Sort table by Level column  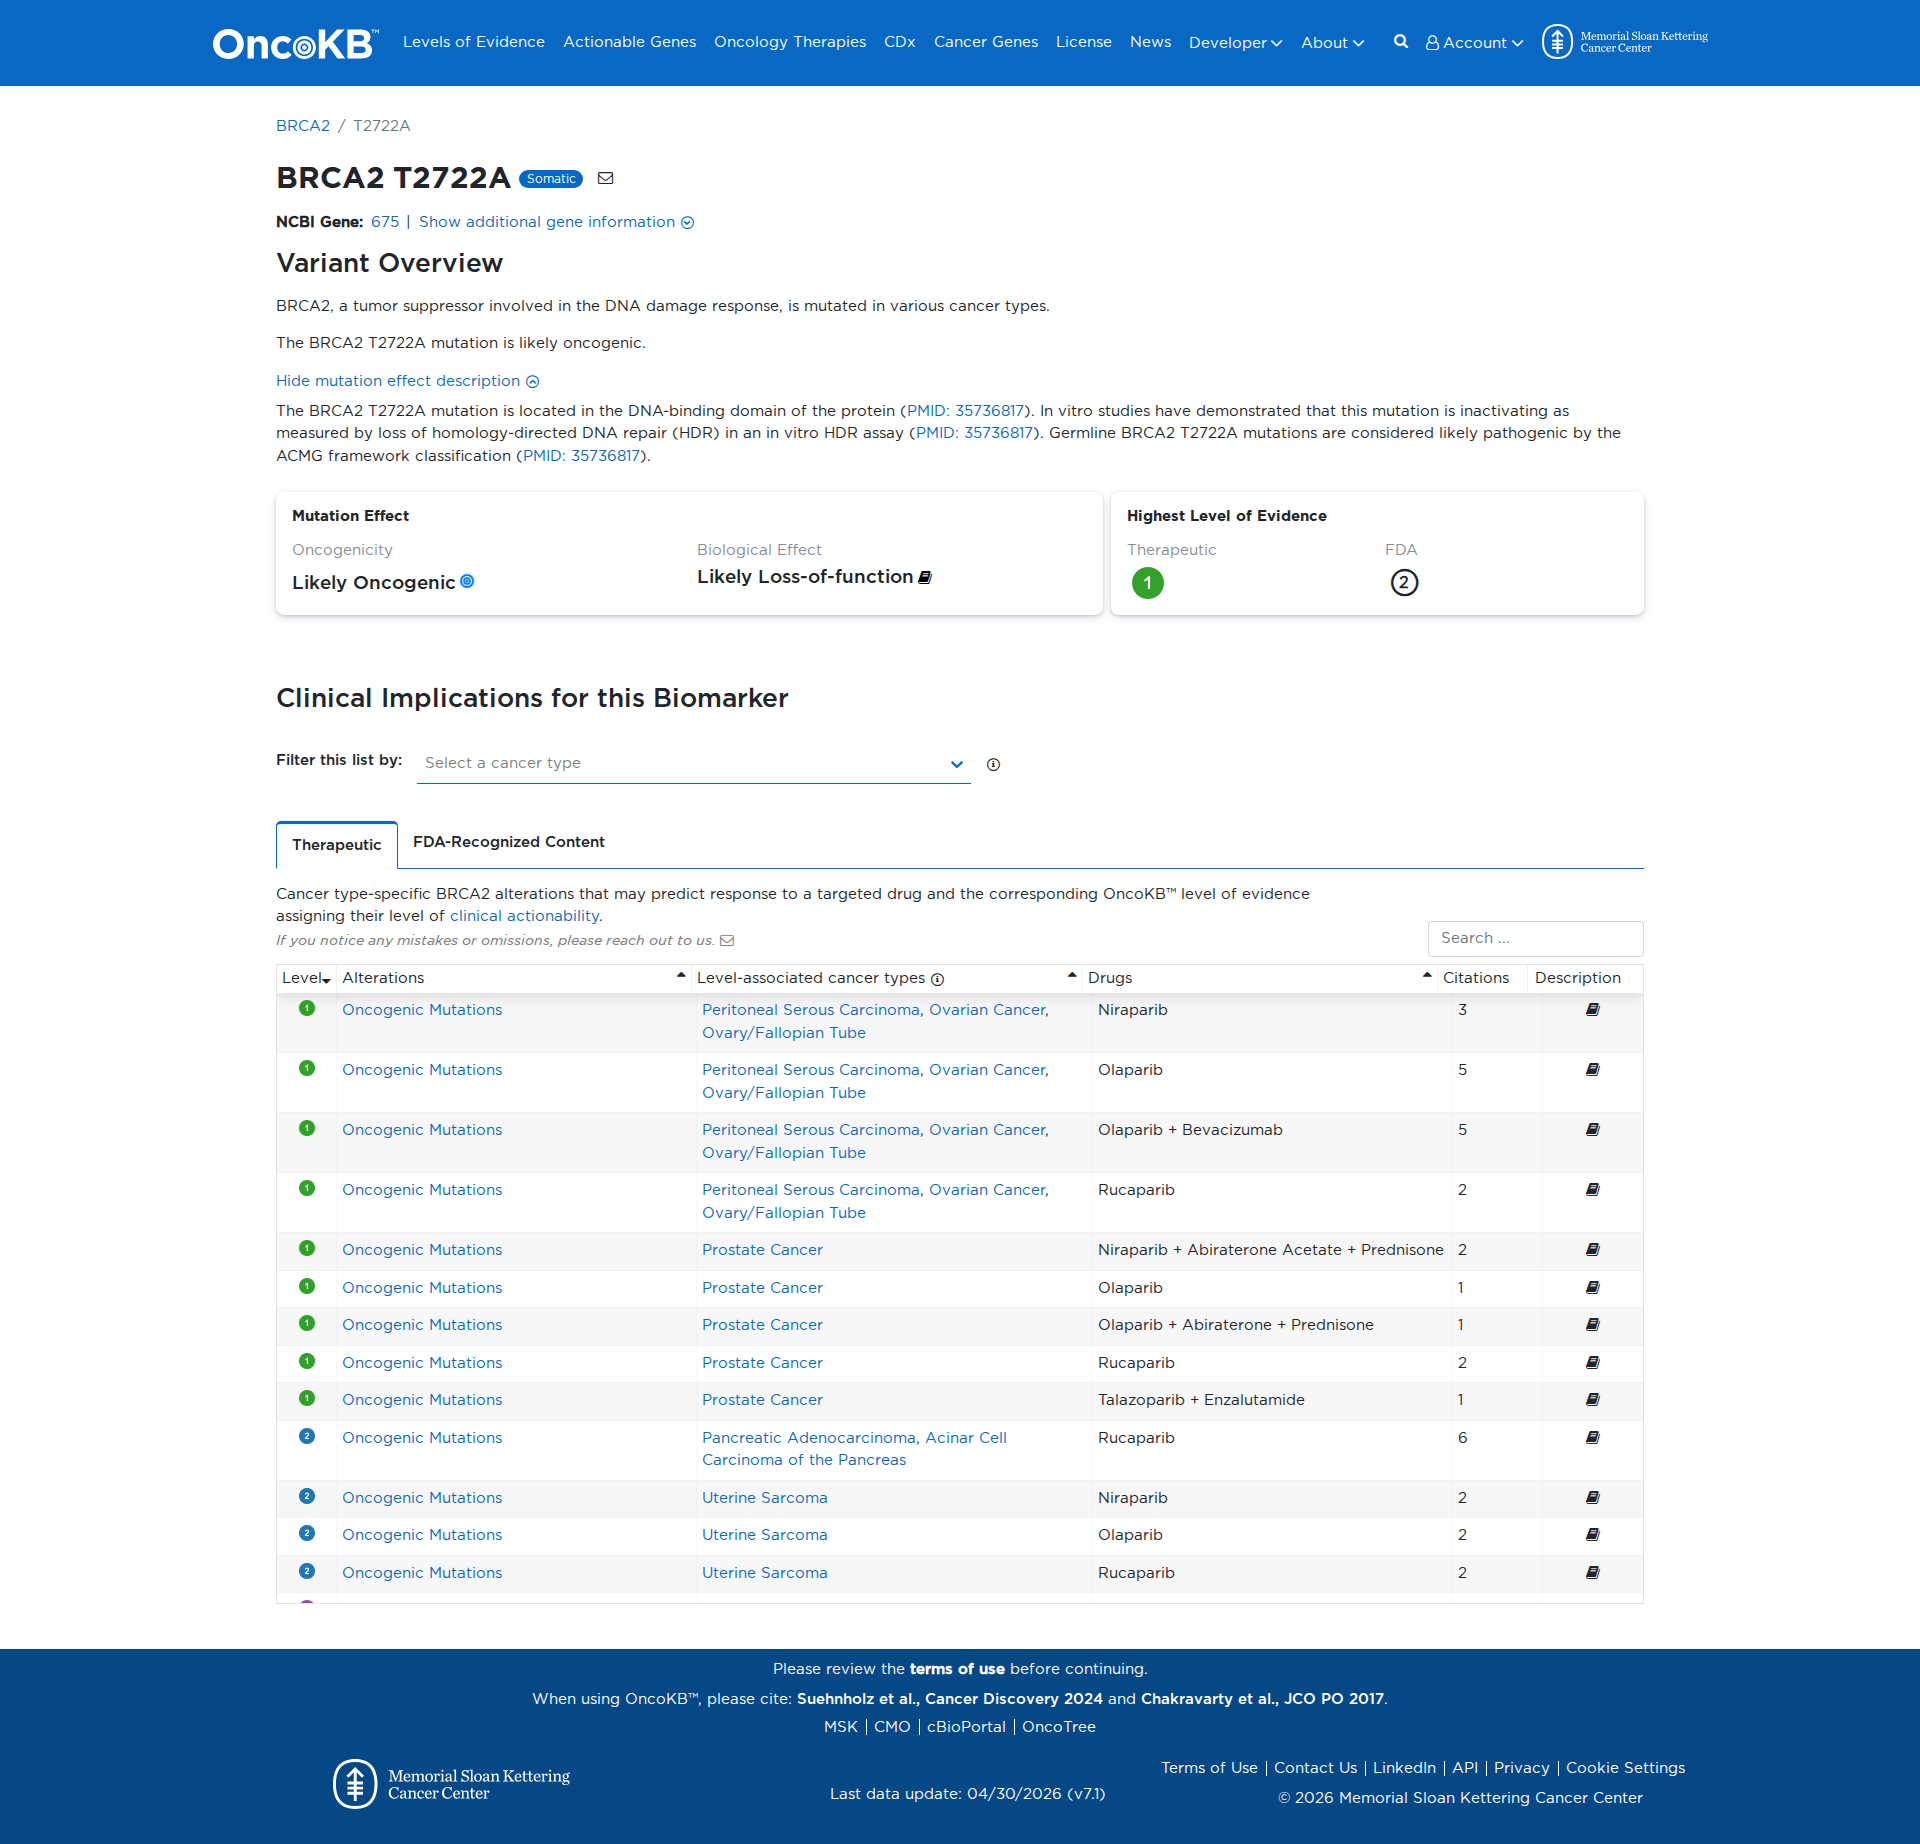[x=305, y=978]
